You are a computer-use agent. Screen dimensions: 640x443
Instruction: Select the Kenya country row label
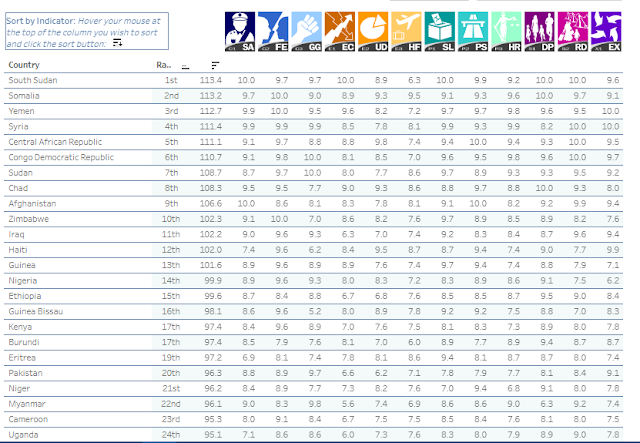(20, 327)
